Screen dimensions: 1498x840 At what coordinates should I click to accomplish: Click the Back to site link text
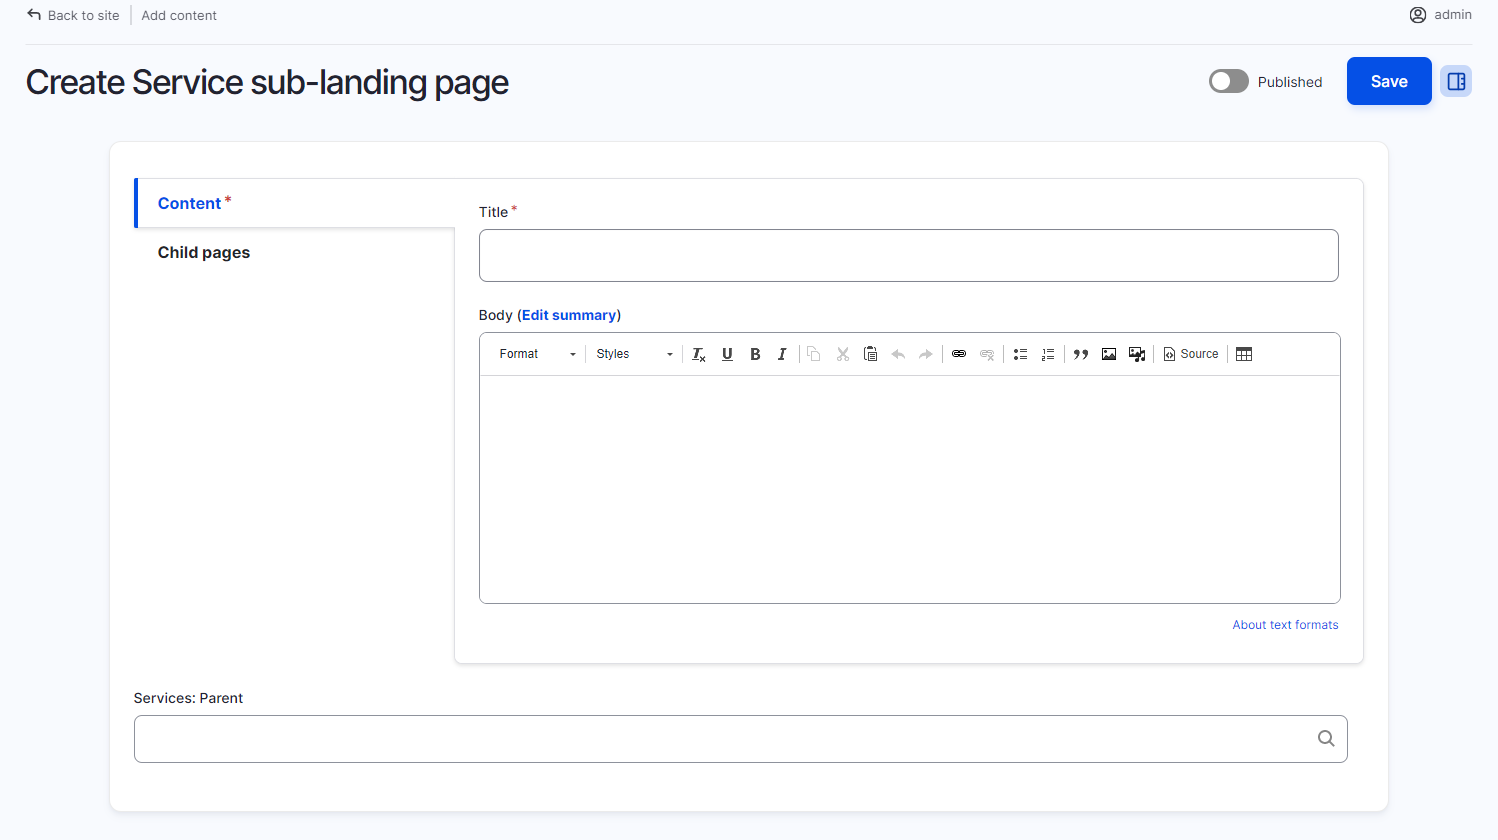tap(84, 15)
